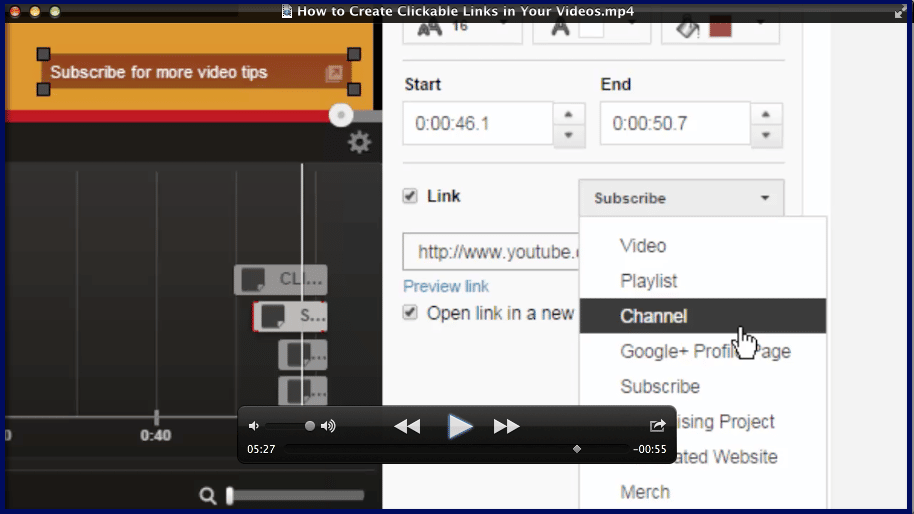
Task: Select the 'CLI...' annotation clip on timeline
Action: [x=280, y=280]
